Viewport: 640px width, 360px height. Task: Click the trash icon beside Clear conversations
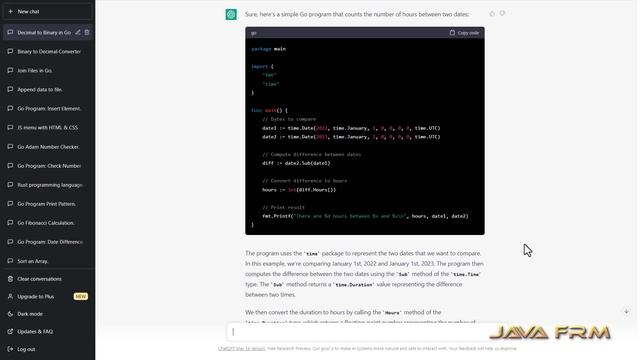(x=10, y=279)
